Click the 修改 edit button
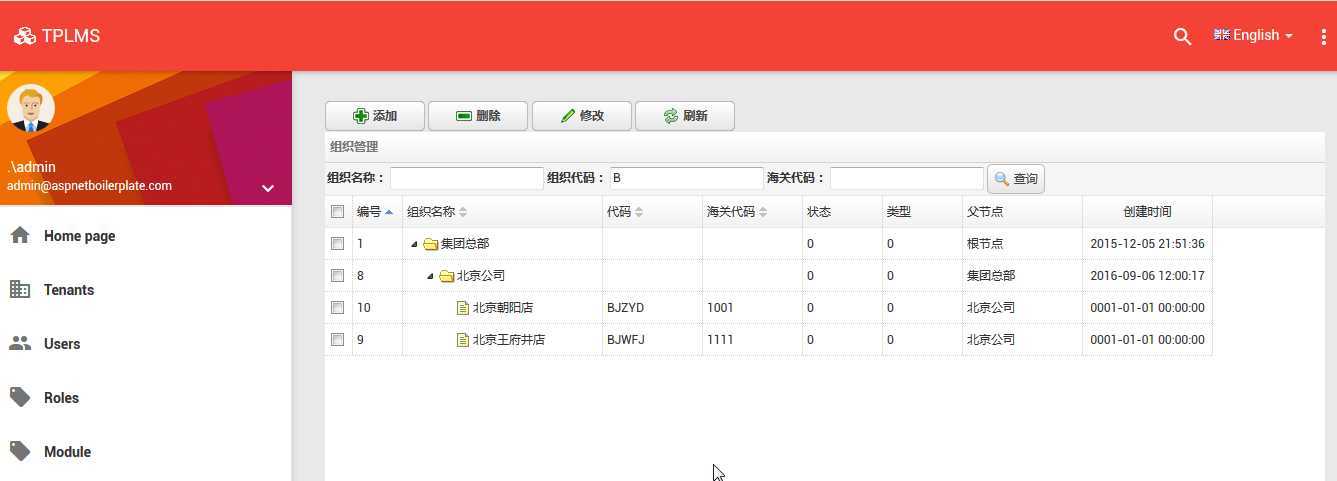 [582, 116]
